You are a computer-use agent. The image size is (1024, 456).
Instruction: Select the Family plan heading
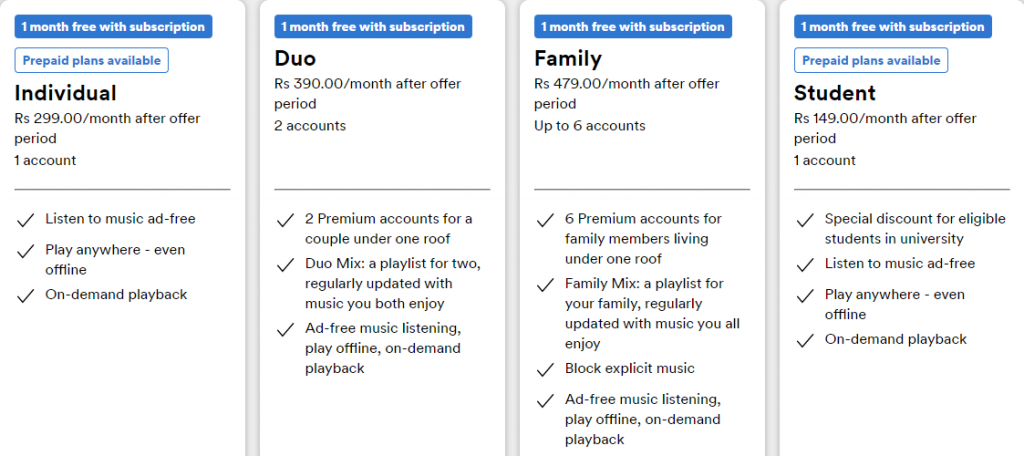[568, 59]
